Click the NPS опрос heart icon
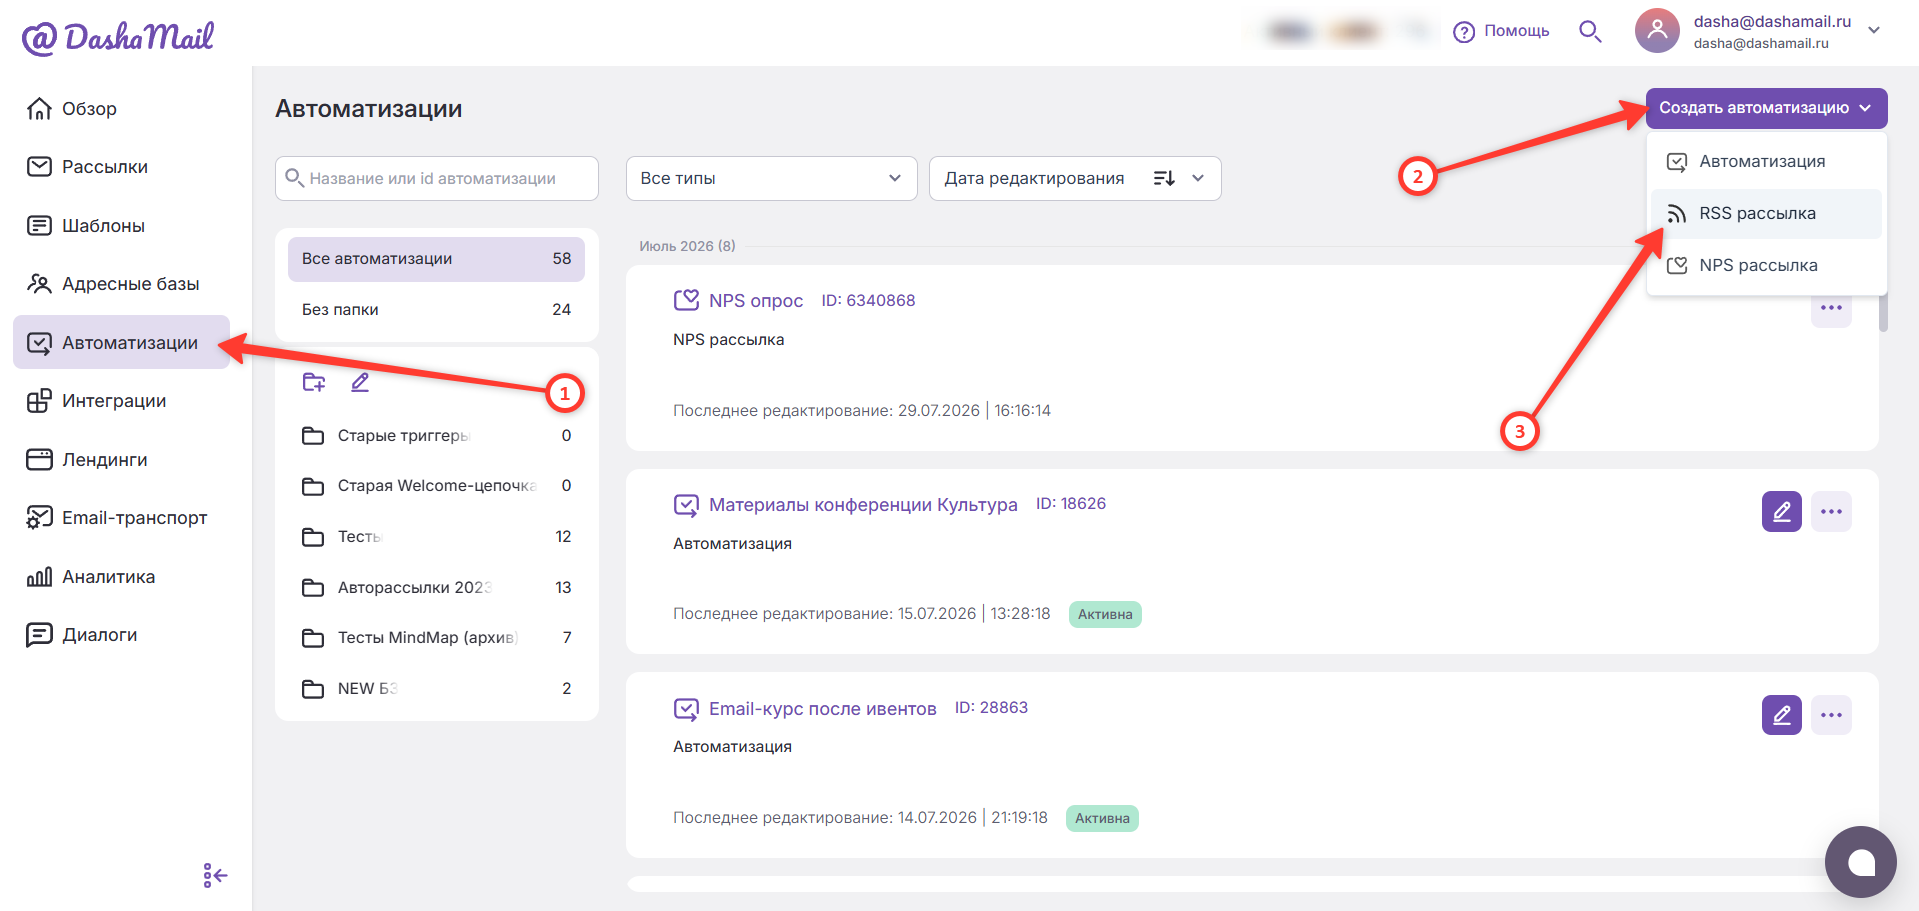Image resolution: width=1919 pixels, height=911 pixels. [x=686, y=300]
